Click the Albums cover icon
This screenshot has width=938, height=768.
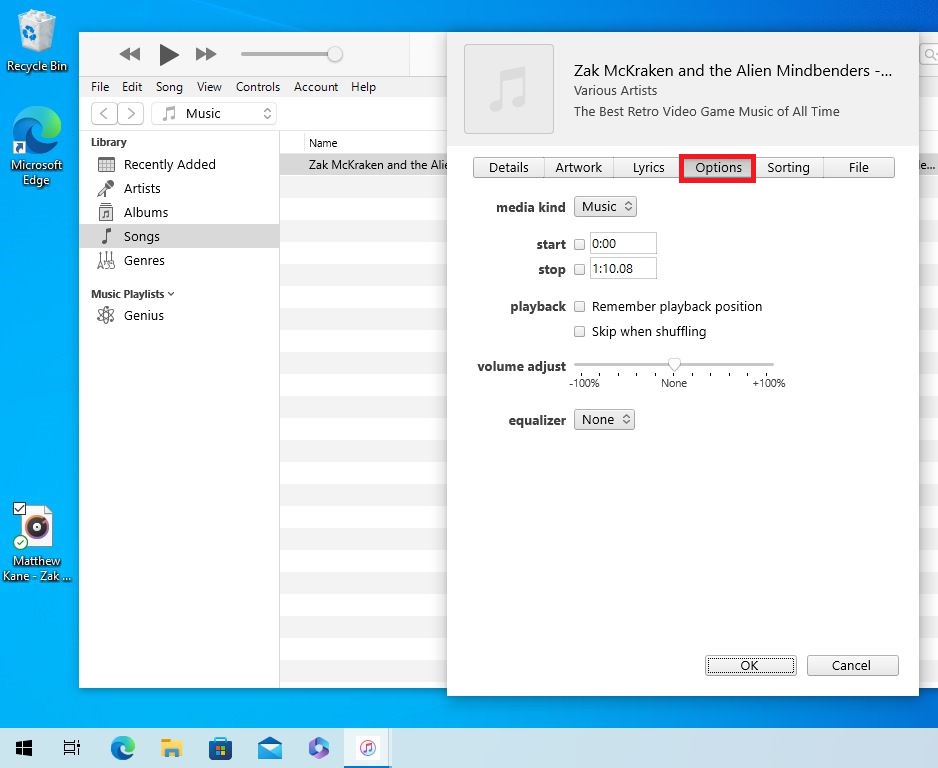click(x=106, y=212)
